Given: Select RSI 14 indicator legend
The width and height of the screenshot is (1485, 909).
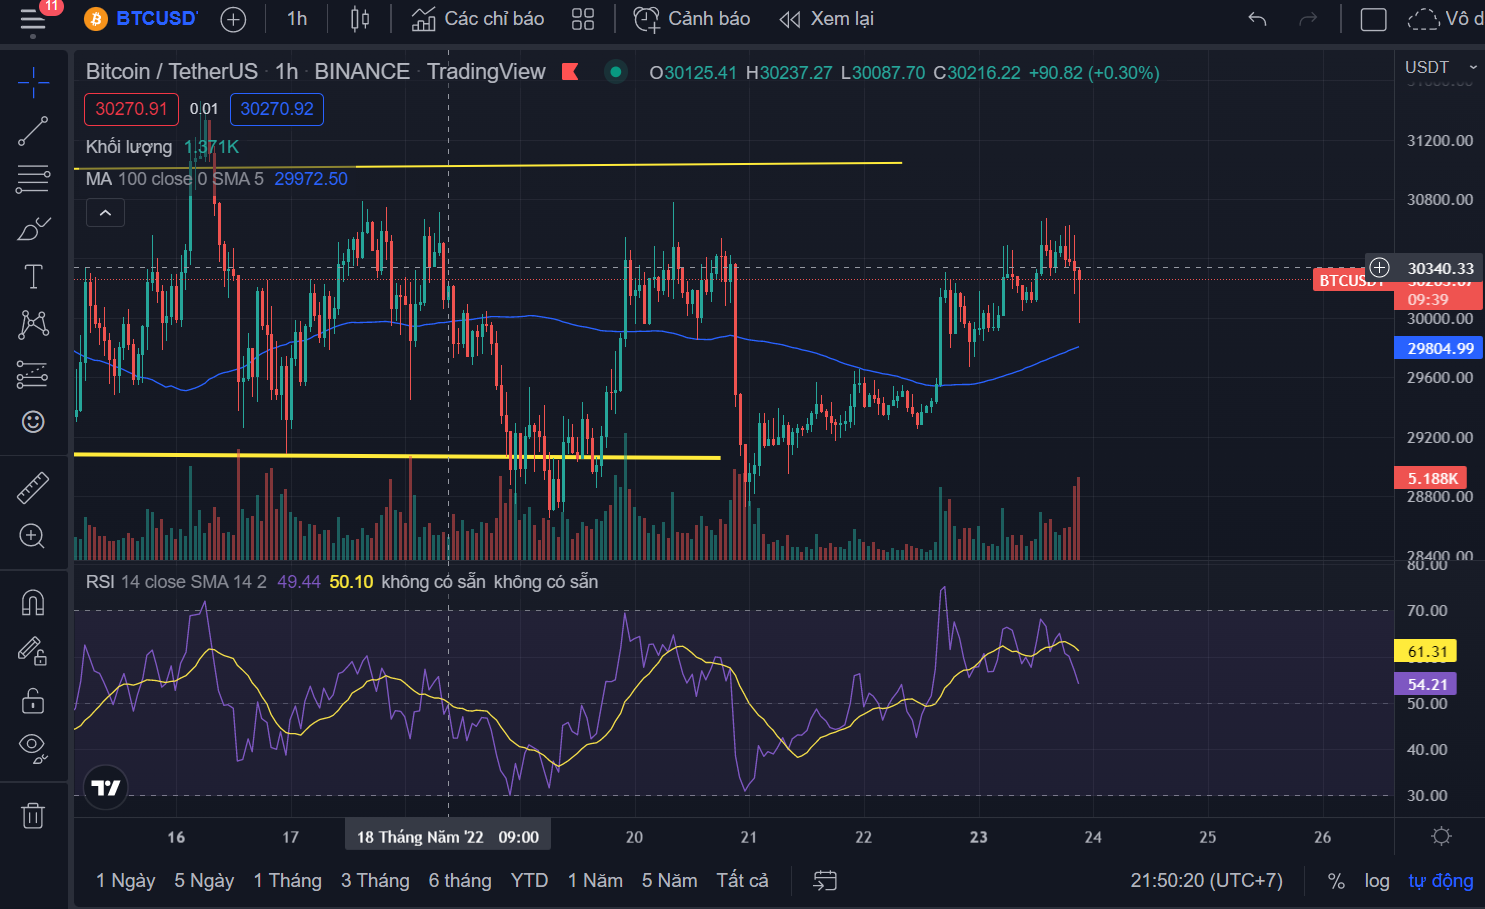Looking at the screenshot, I should tap(176, 582).
